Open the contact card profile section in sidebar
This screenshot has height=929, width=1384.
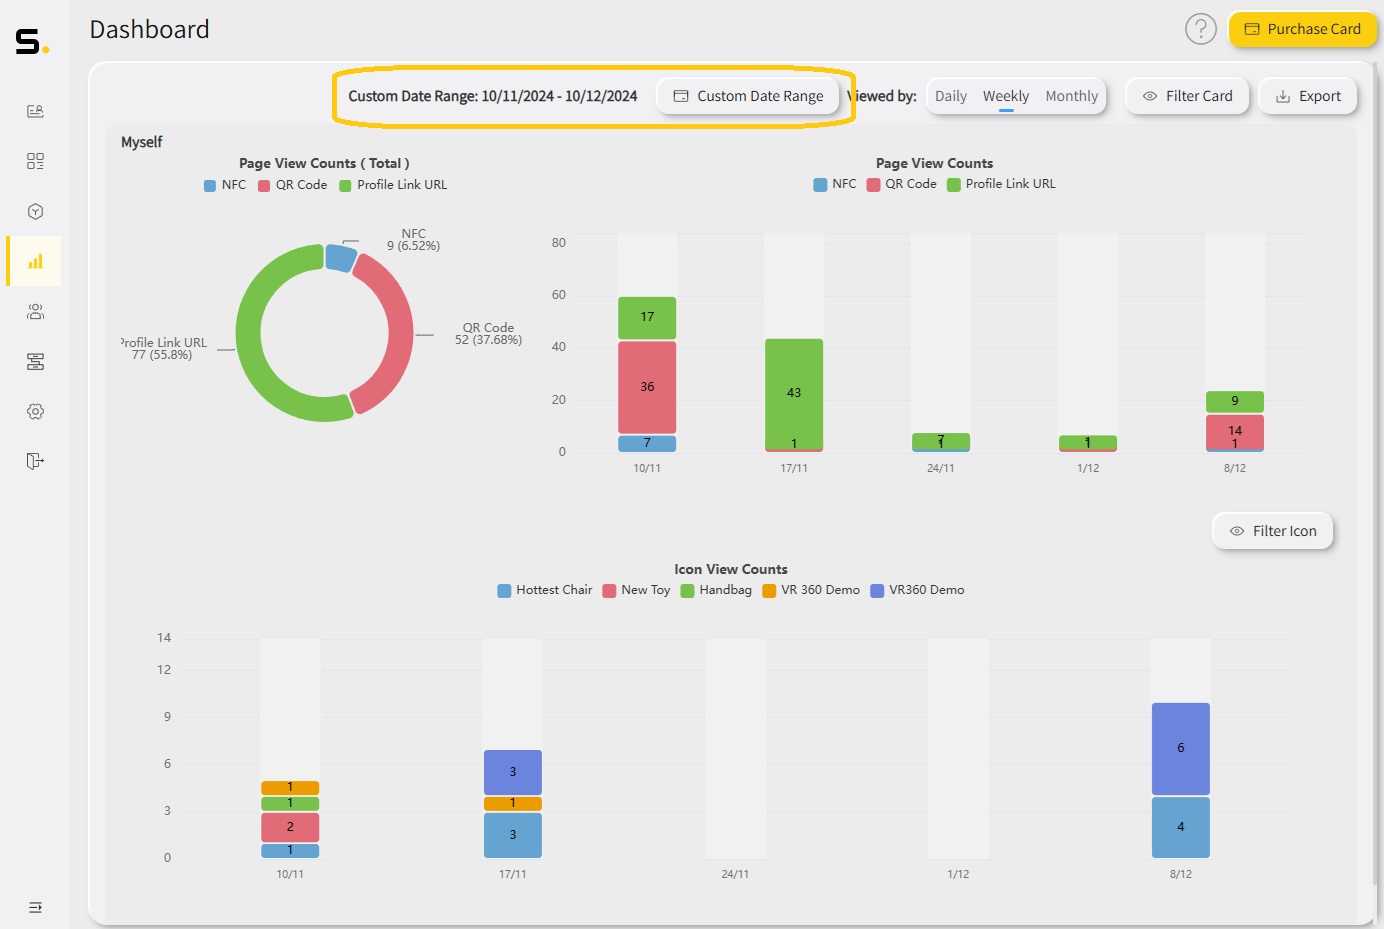tap(35, 110)
